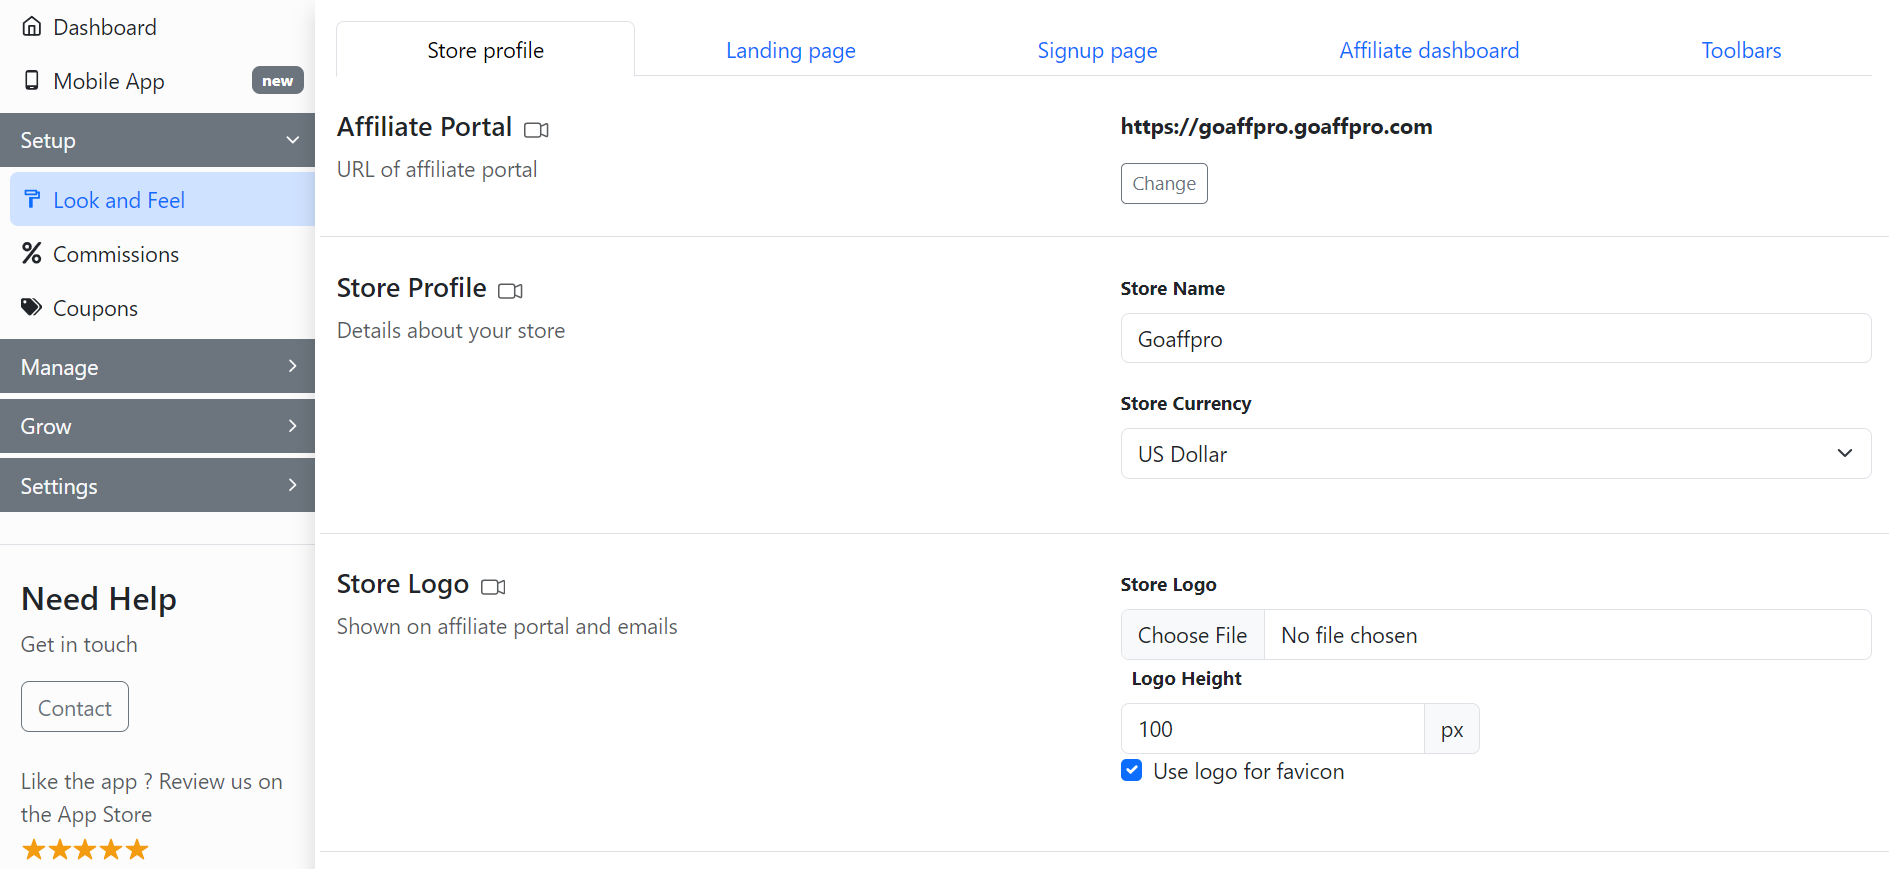Screen dimensions: 1889x869
Task: Click the Mobile App phone icon
Action: [x=32, y=81]
